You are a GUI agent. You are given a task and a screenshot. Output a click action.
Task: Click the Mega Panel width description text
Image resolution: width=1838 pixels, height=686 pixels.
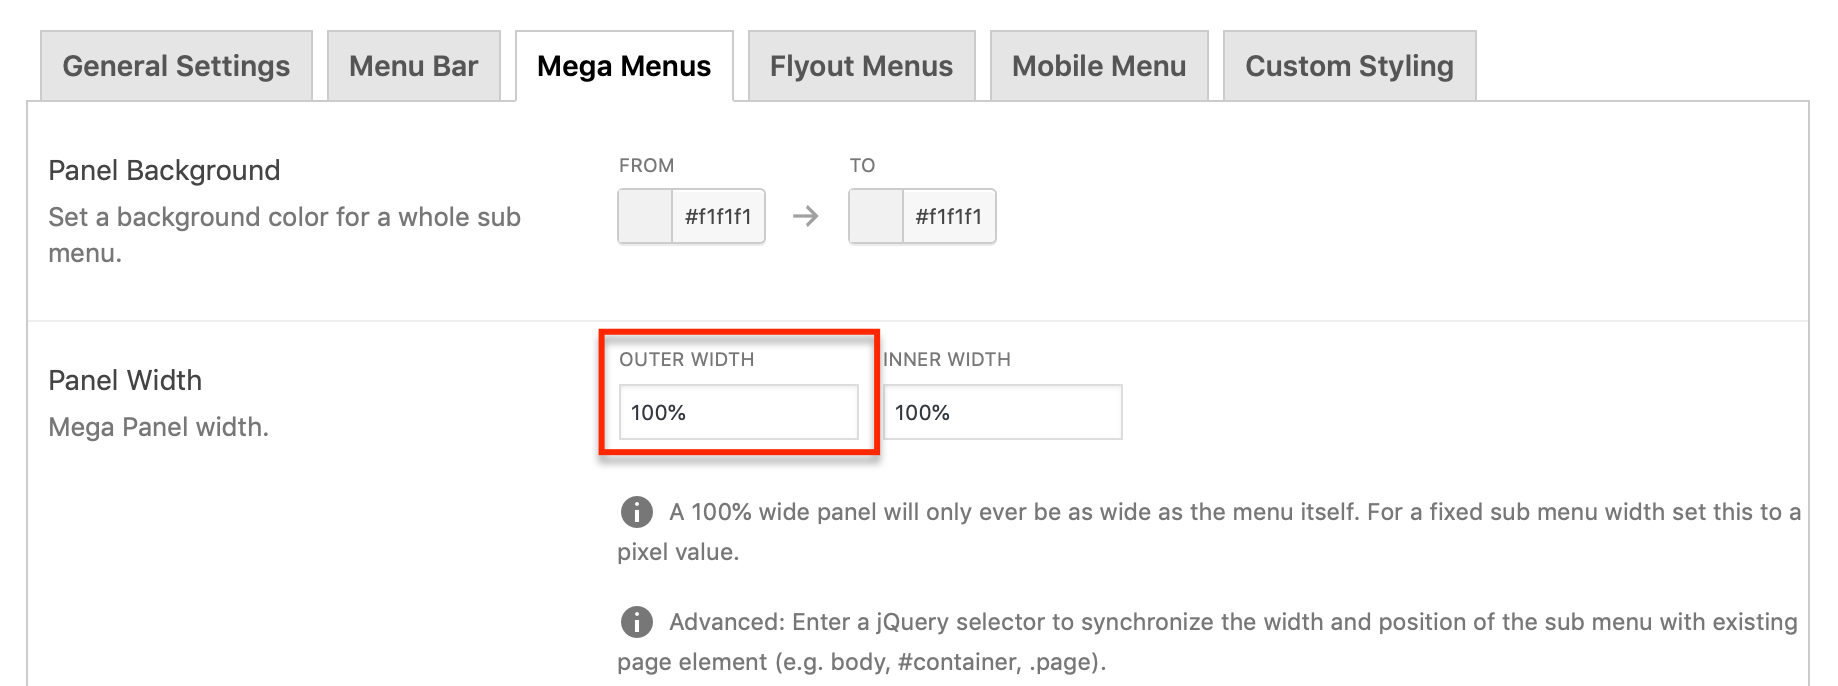158,427
